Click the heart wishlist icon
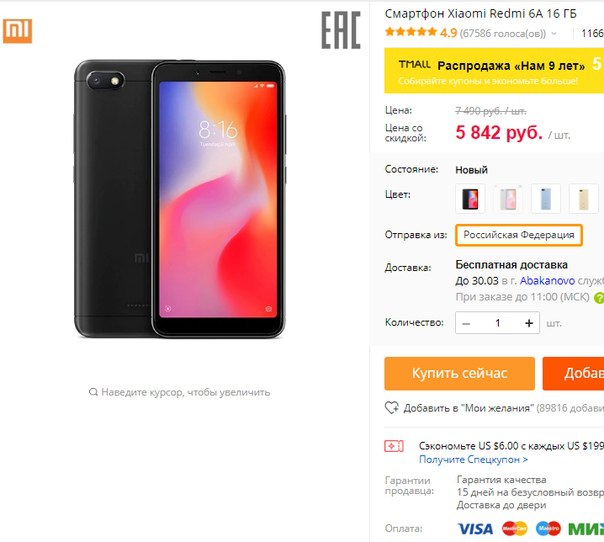The image size is (604, 542). click(x=392, y=408)
